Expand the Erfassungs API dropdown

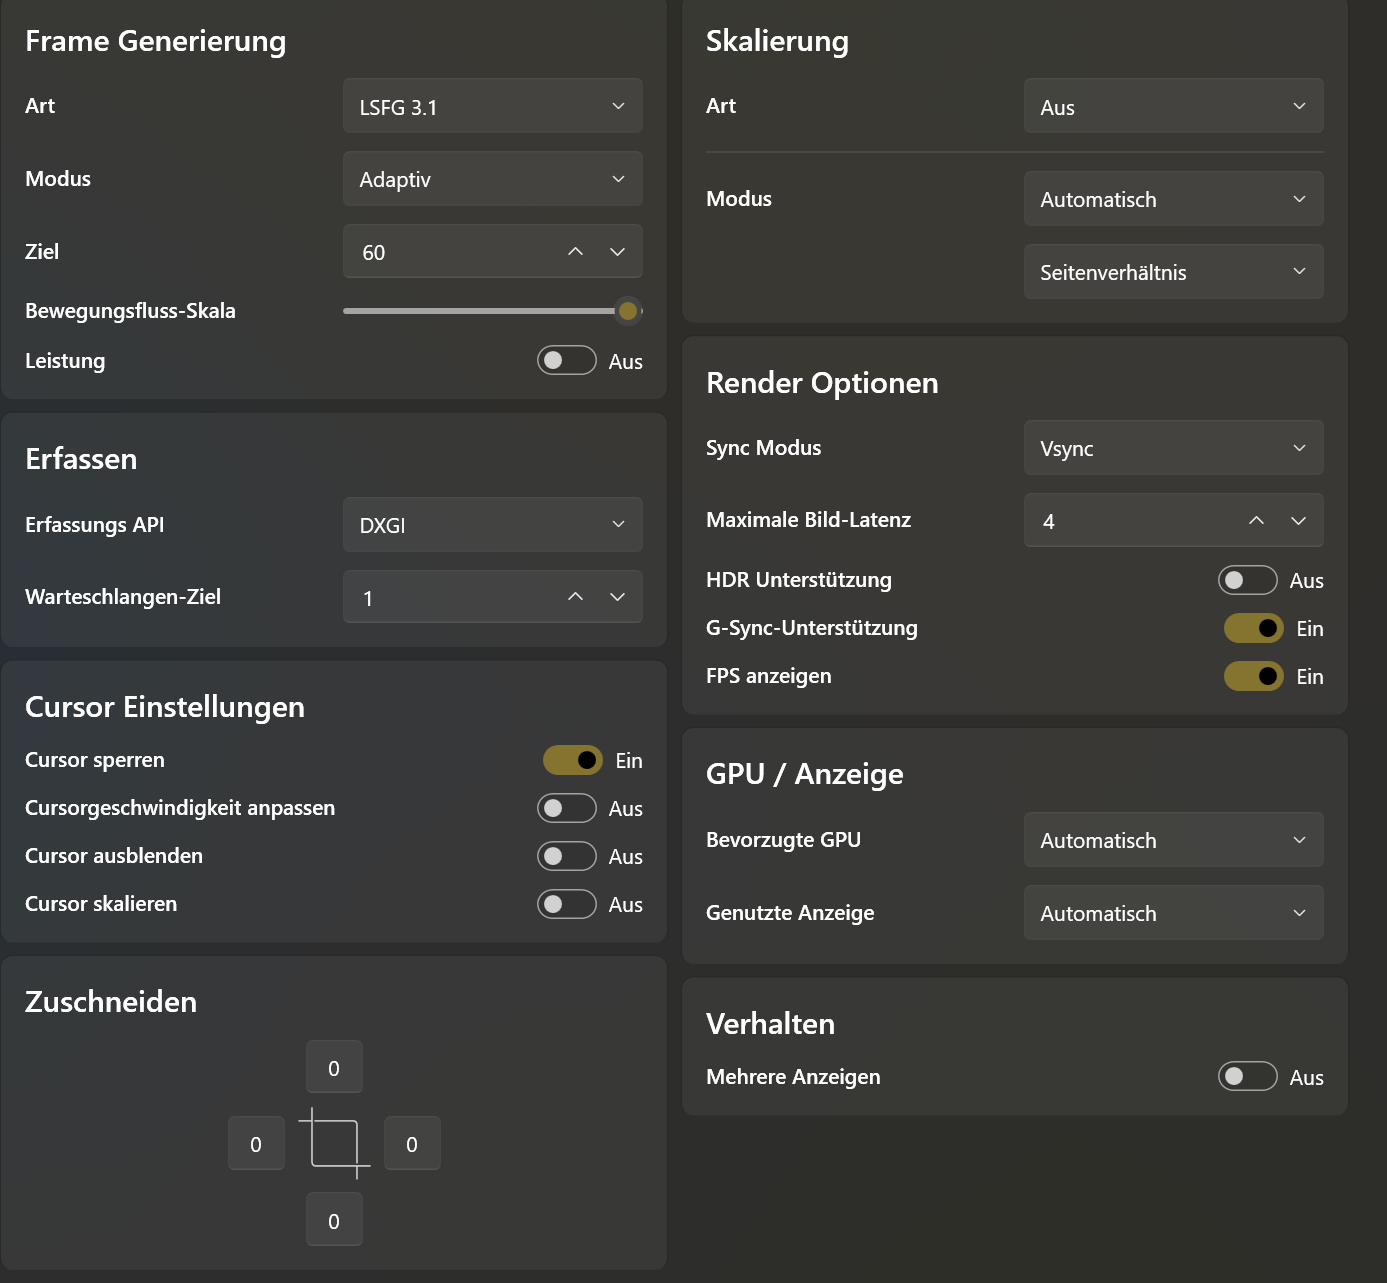tap(492, 525)
